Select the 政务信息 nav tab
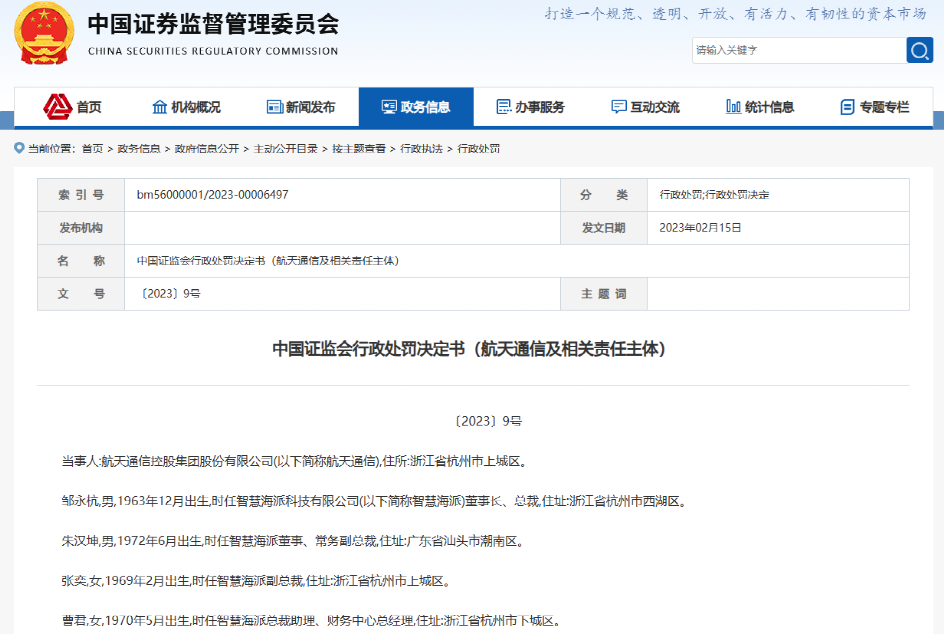 click(416, 107)
